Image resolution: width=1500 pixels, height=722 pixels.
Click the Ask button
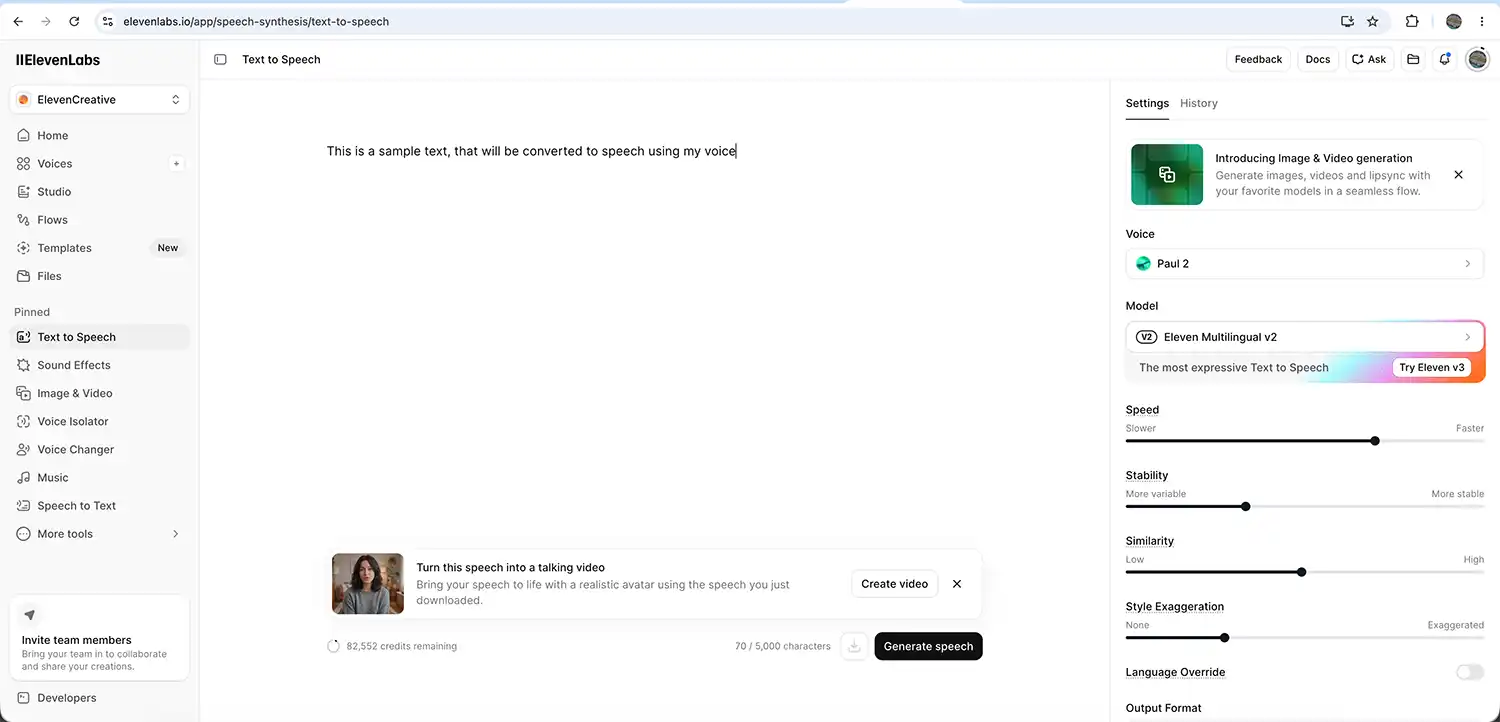coord(1369,59)
